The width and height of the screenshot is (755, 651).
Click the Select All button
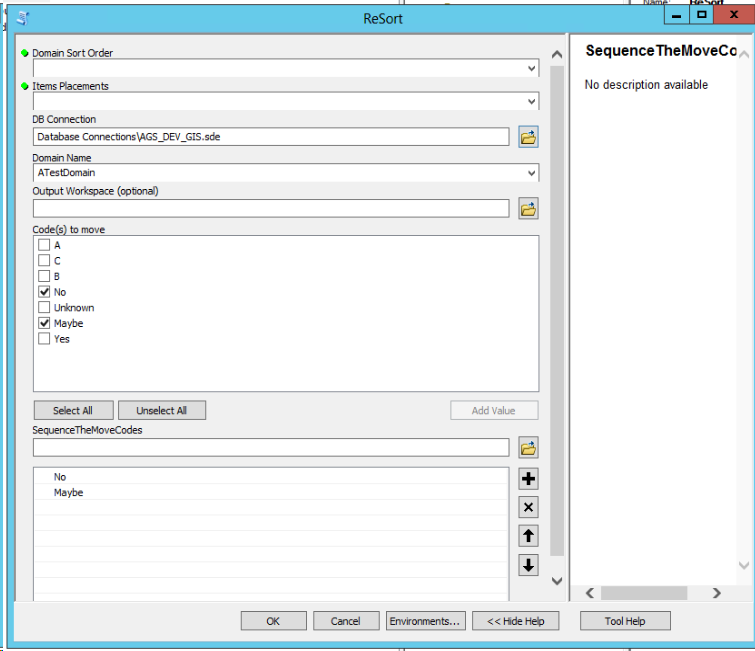tap(73, 410)
